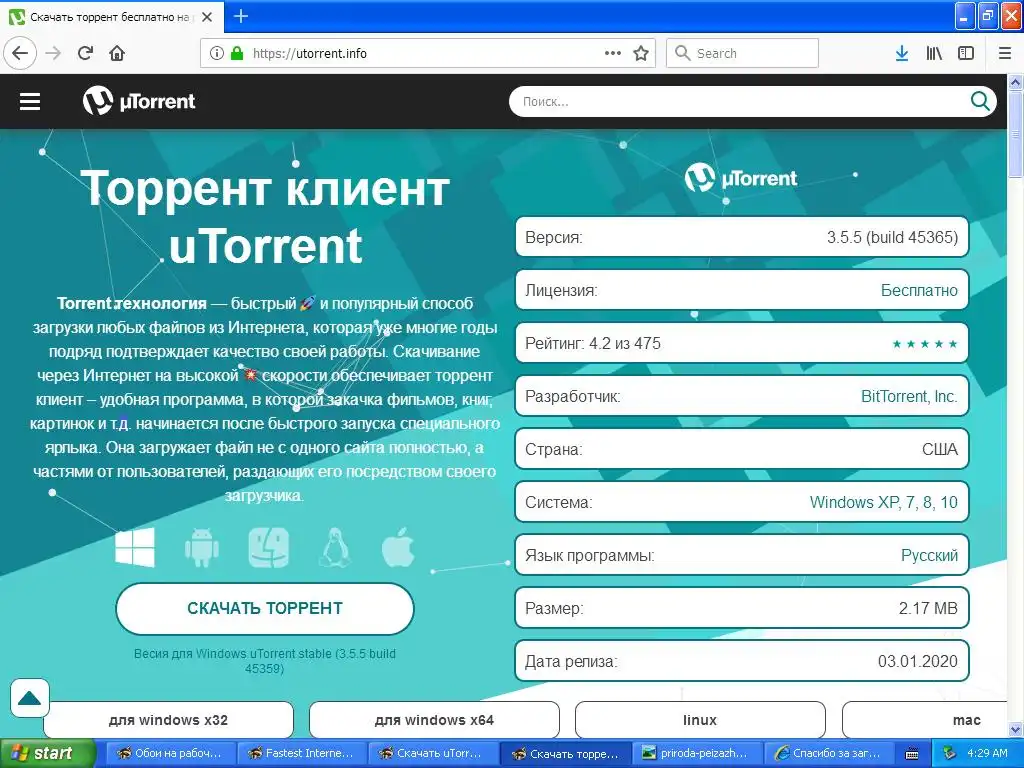
Task: Switch to priroda-peizazh... taskbar window
Action: pyautogui.click(x=695, y=754)
